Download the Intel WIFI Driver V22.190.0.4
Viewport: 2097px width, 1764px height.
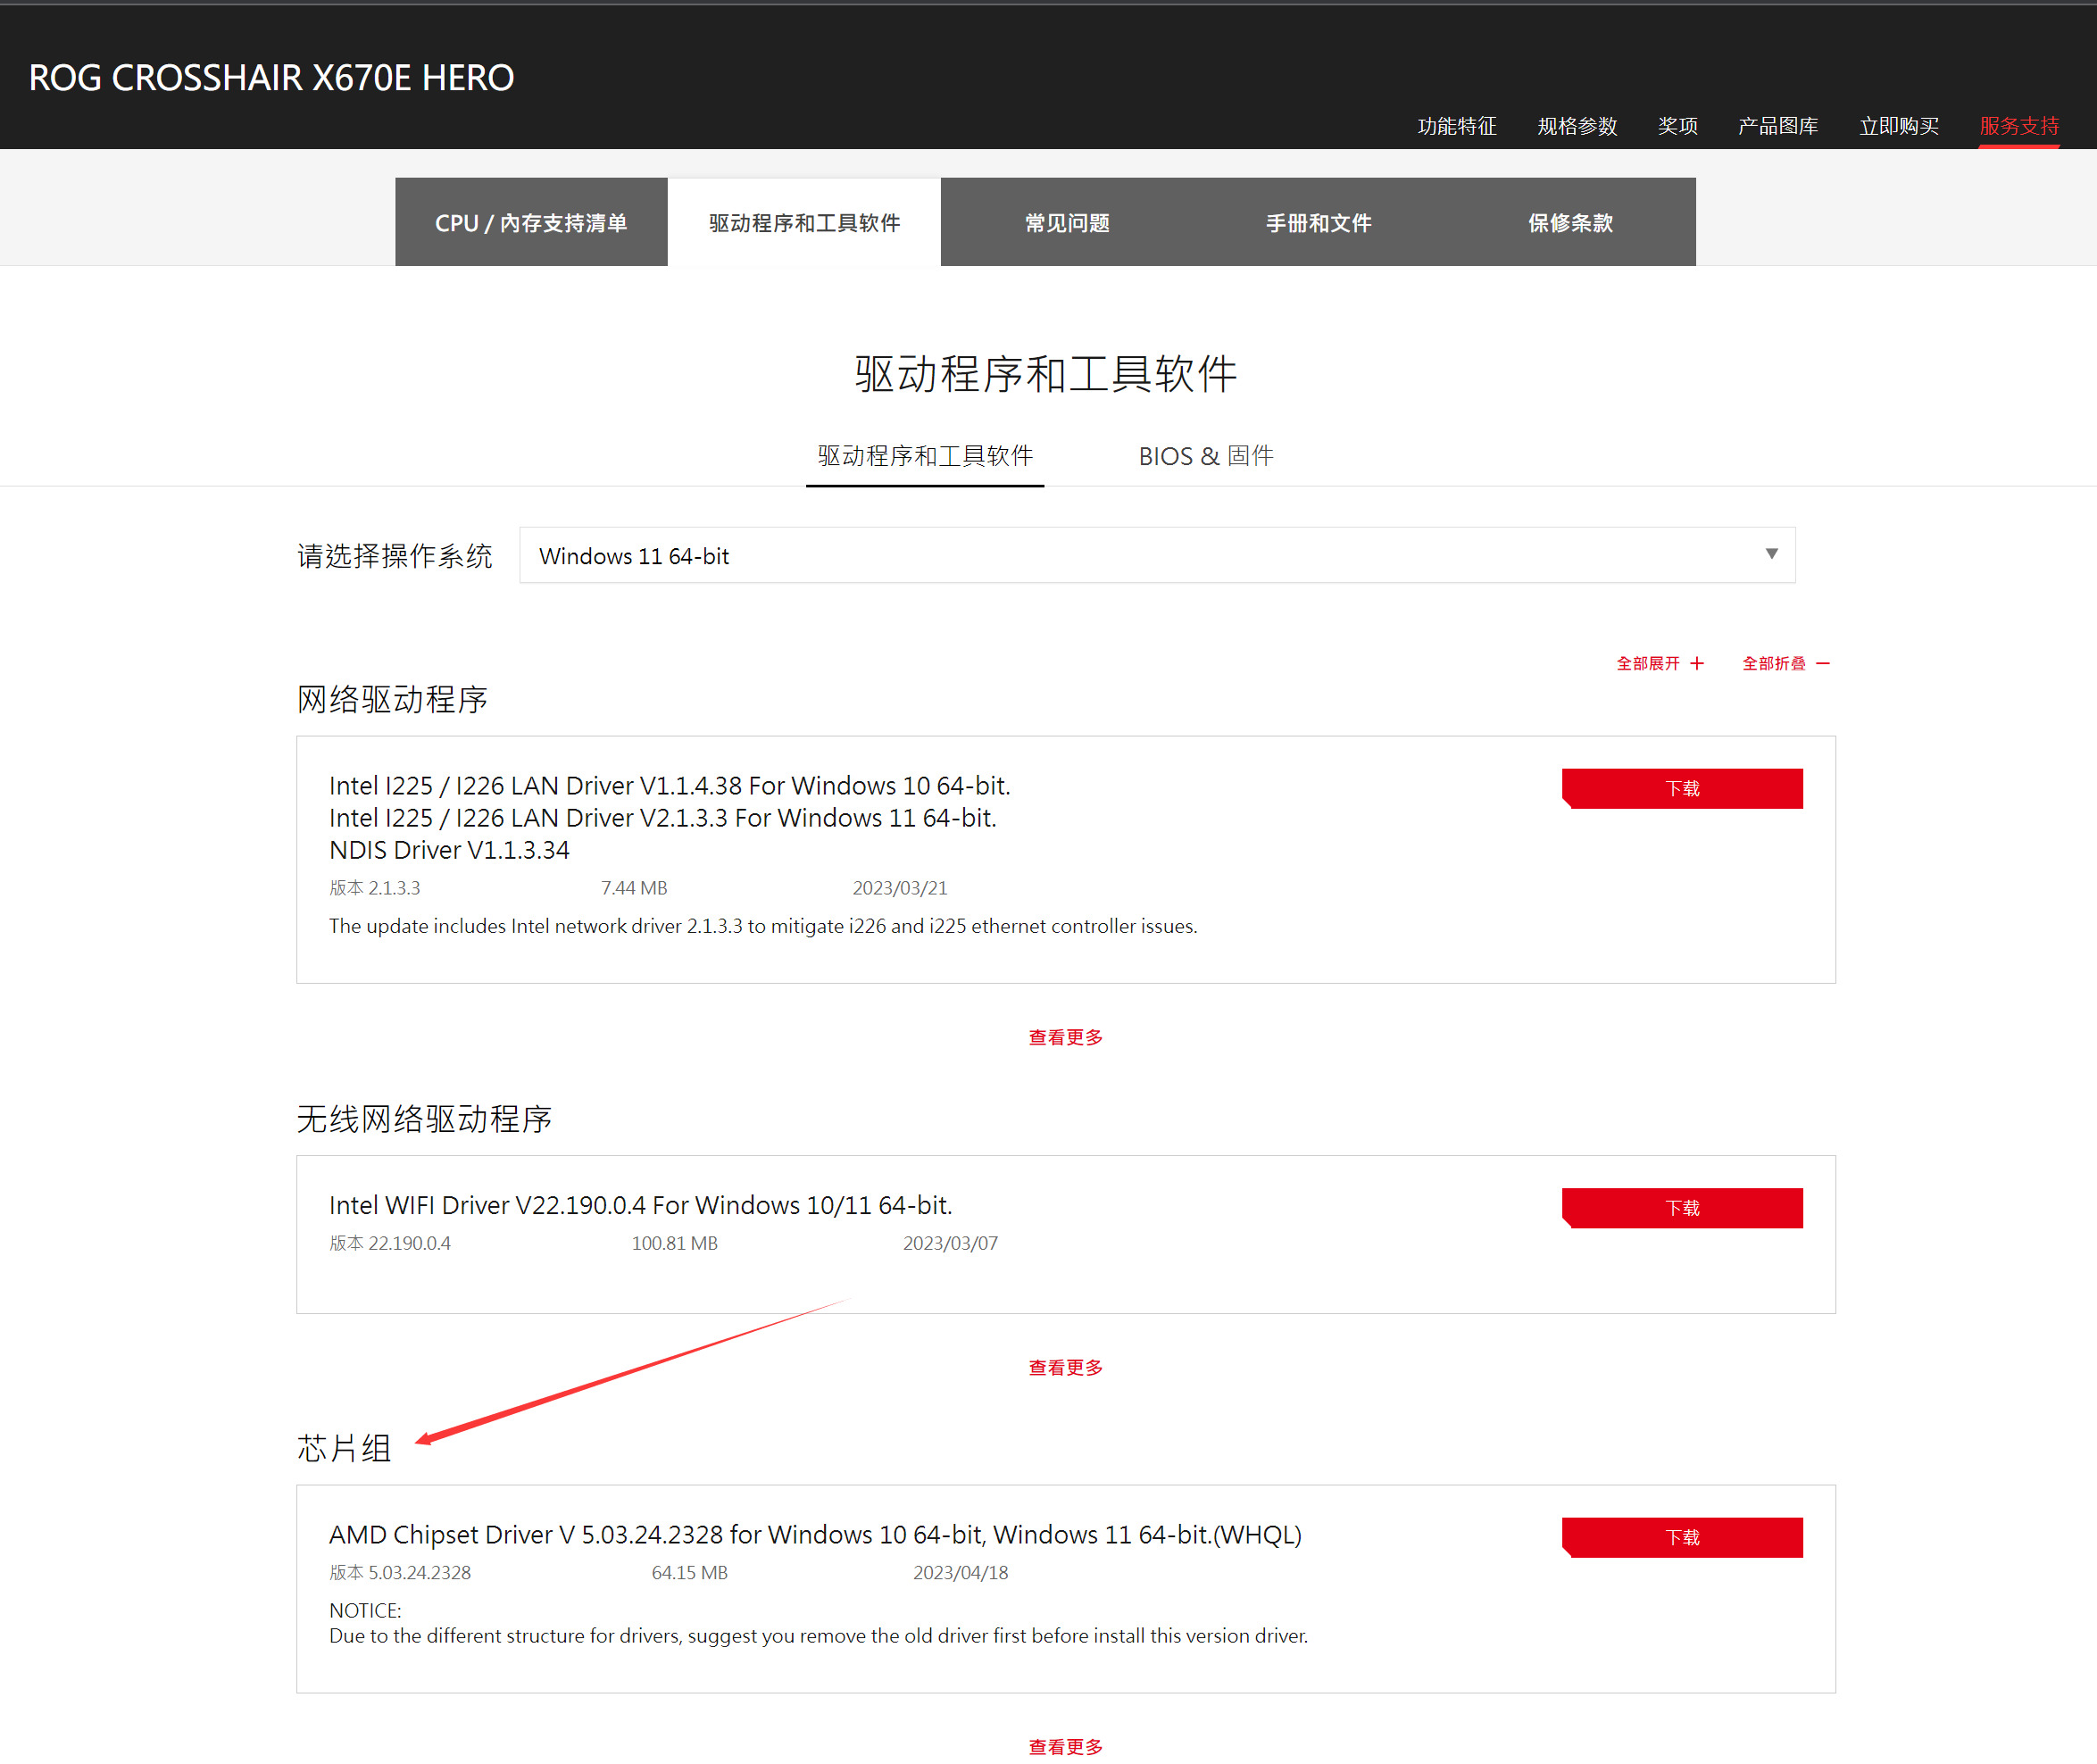click(x=1682, y=1208)
